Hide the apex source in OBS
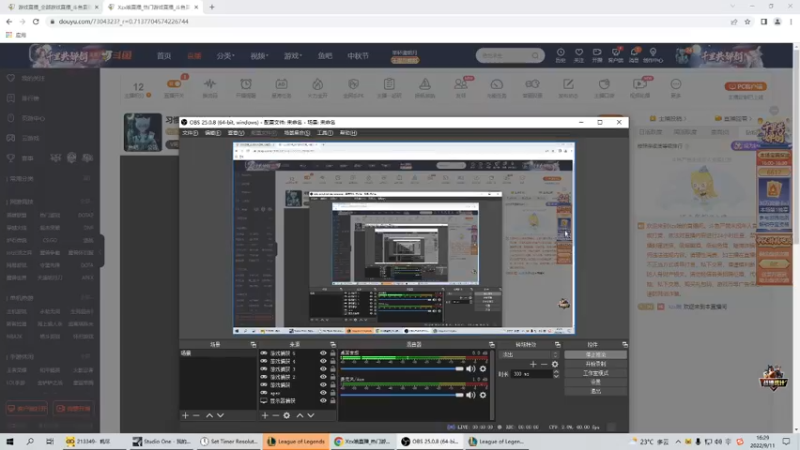800x450 pixels. pos(323,393)
